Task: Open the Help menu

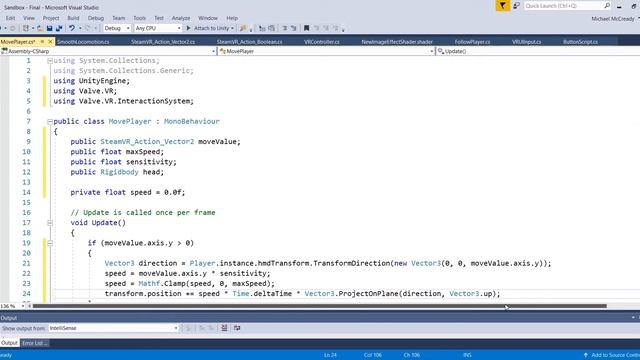Action: coord(232,18)
